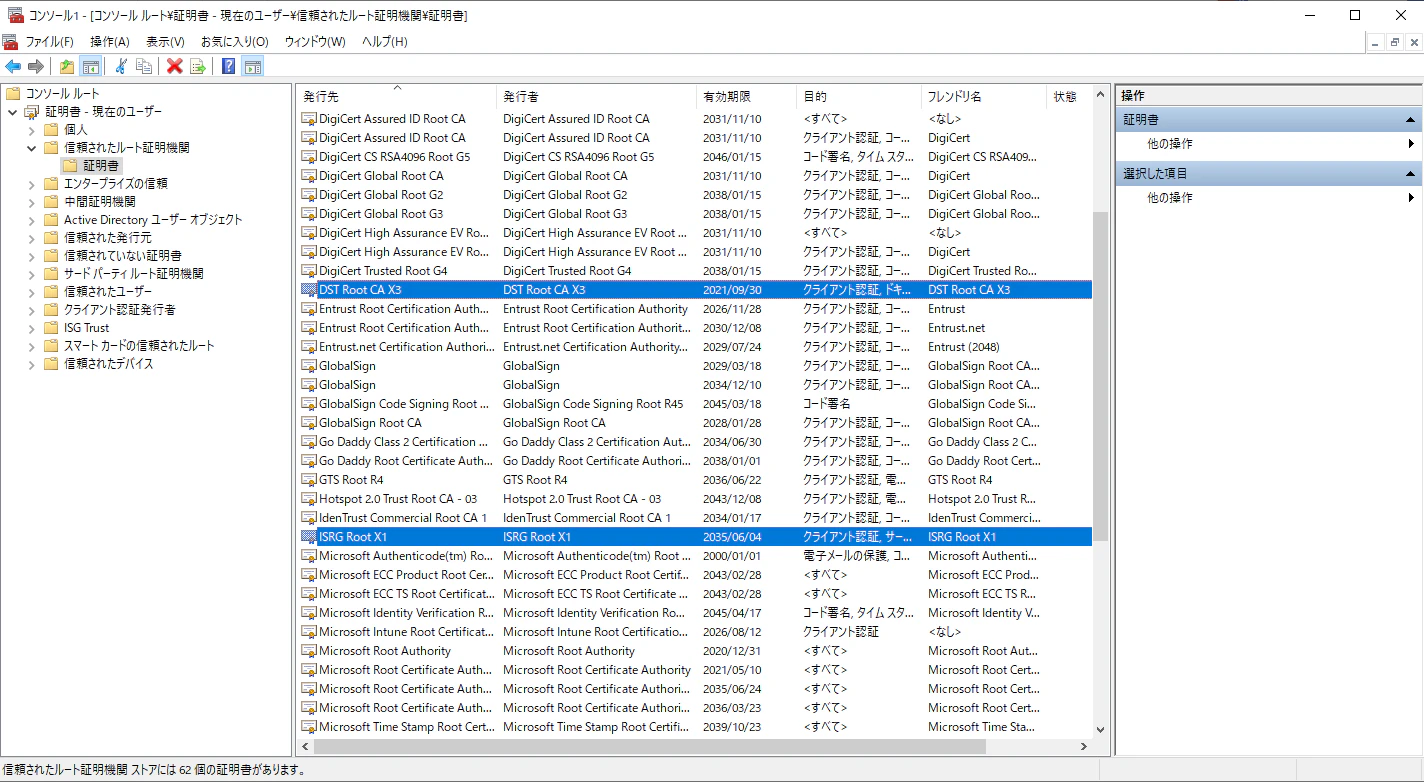The image size is (1424, 782).
Task: Toggle the action pane toolbar button
Action: pos(253,67)
